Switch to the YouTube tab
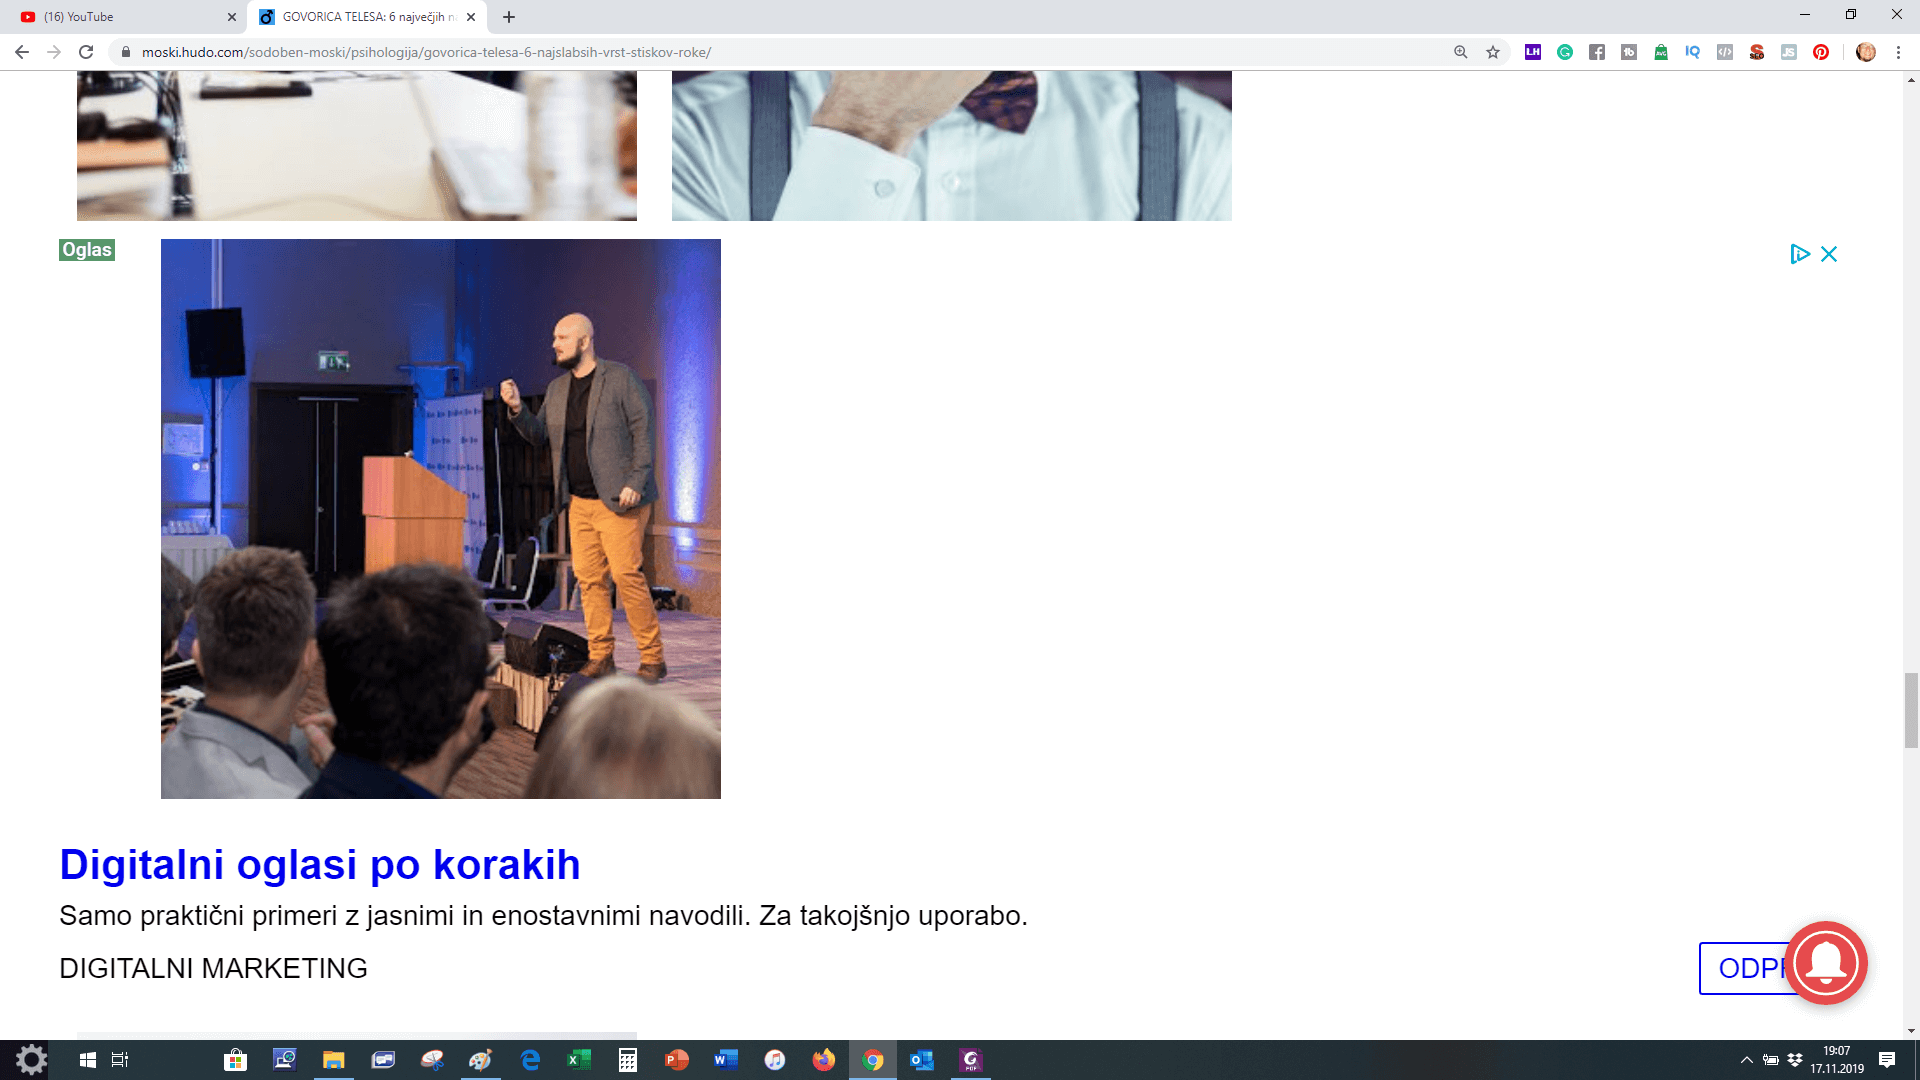 click(x=120, y=17)
